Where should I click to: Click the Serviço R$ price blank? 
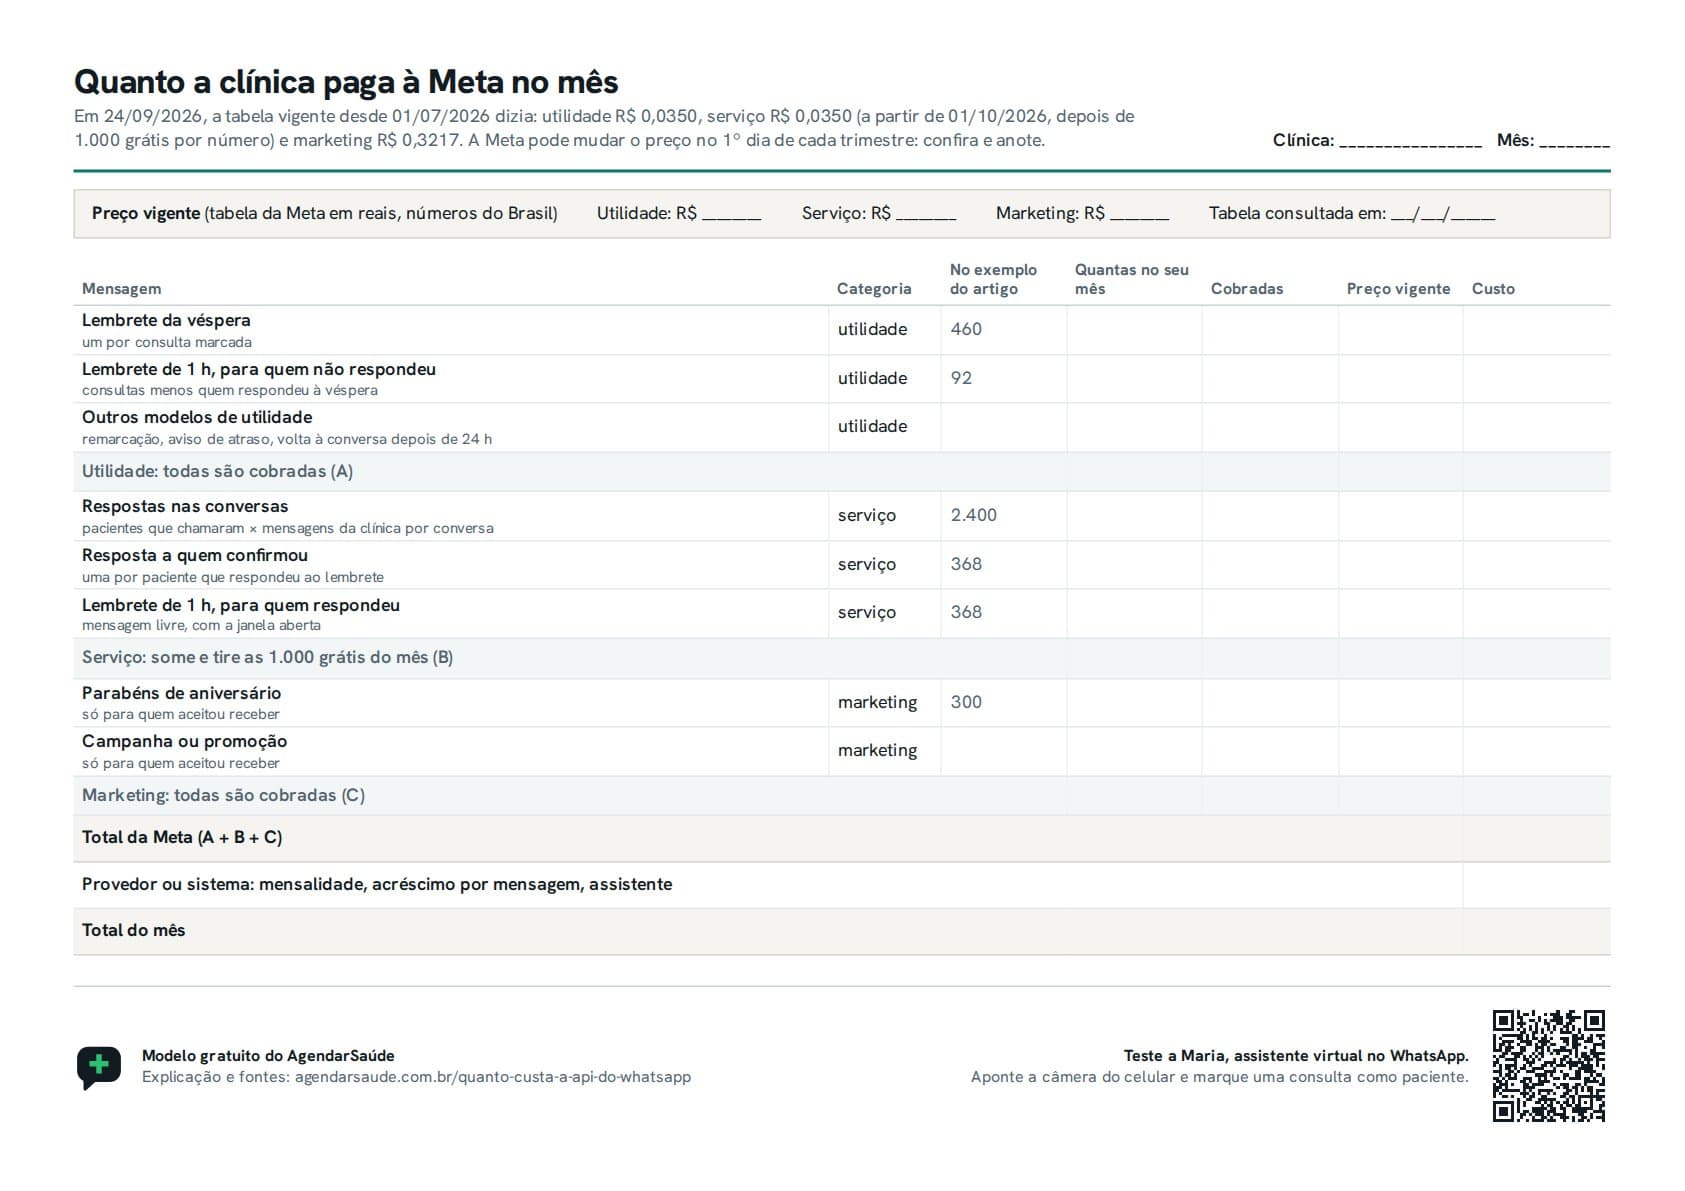(x=926, y=214)
